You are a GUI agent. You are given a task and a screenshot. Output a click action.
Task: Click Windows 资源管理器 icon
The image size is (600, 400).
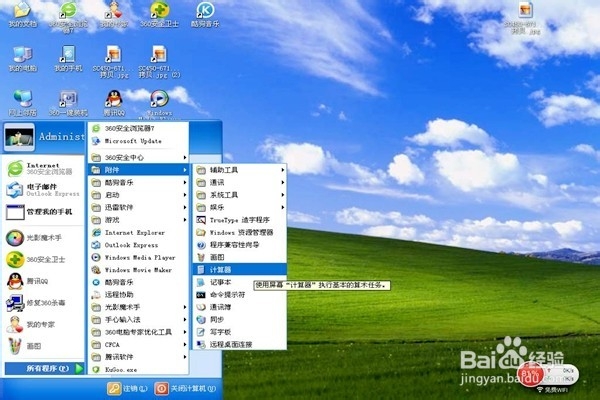(201, 232)
